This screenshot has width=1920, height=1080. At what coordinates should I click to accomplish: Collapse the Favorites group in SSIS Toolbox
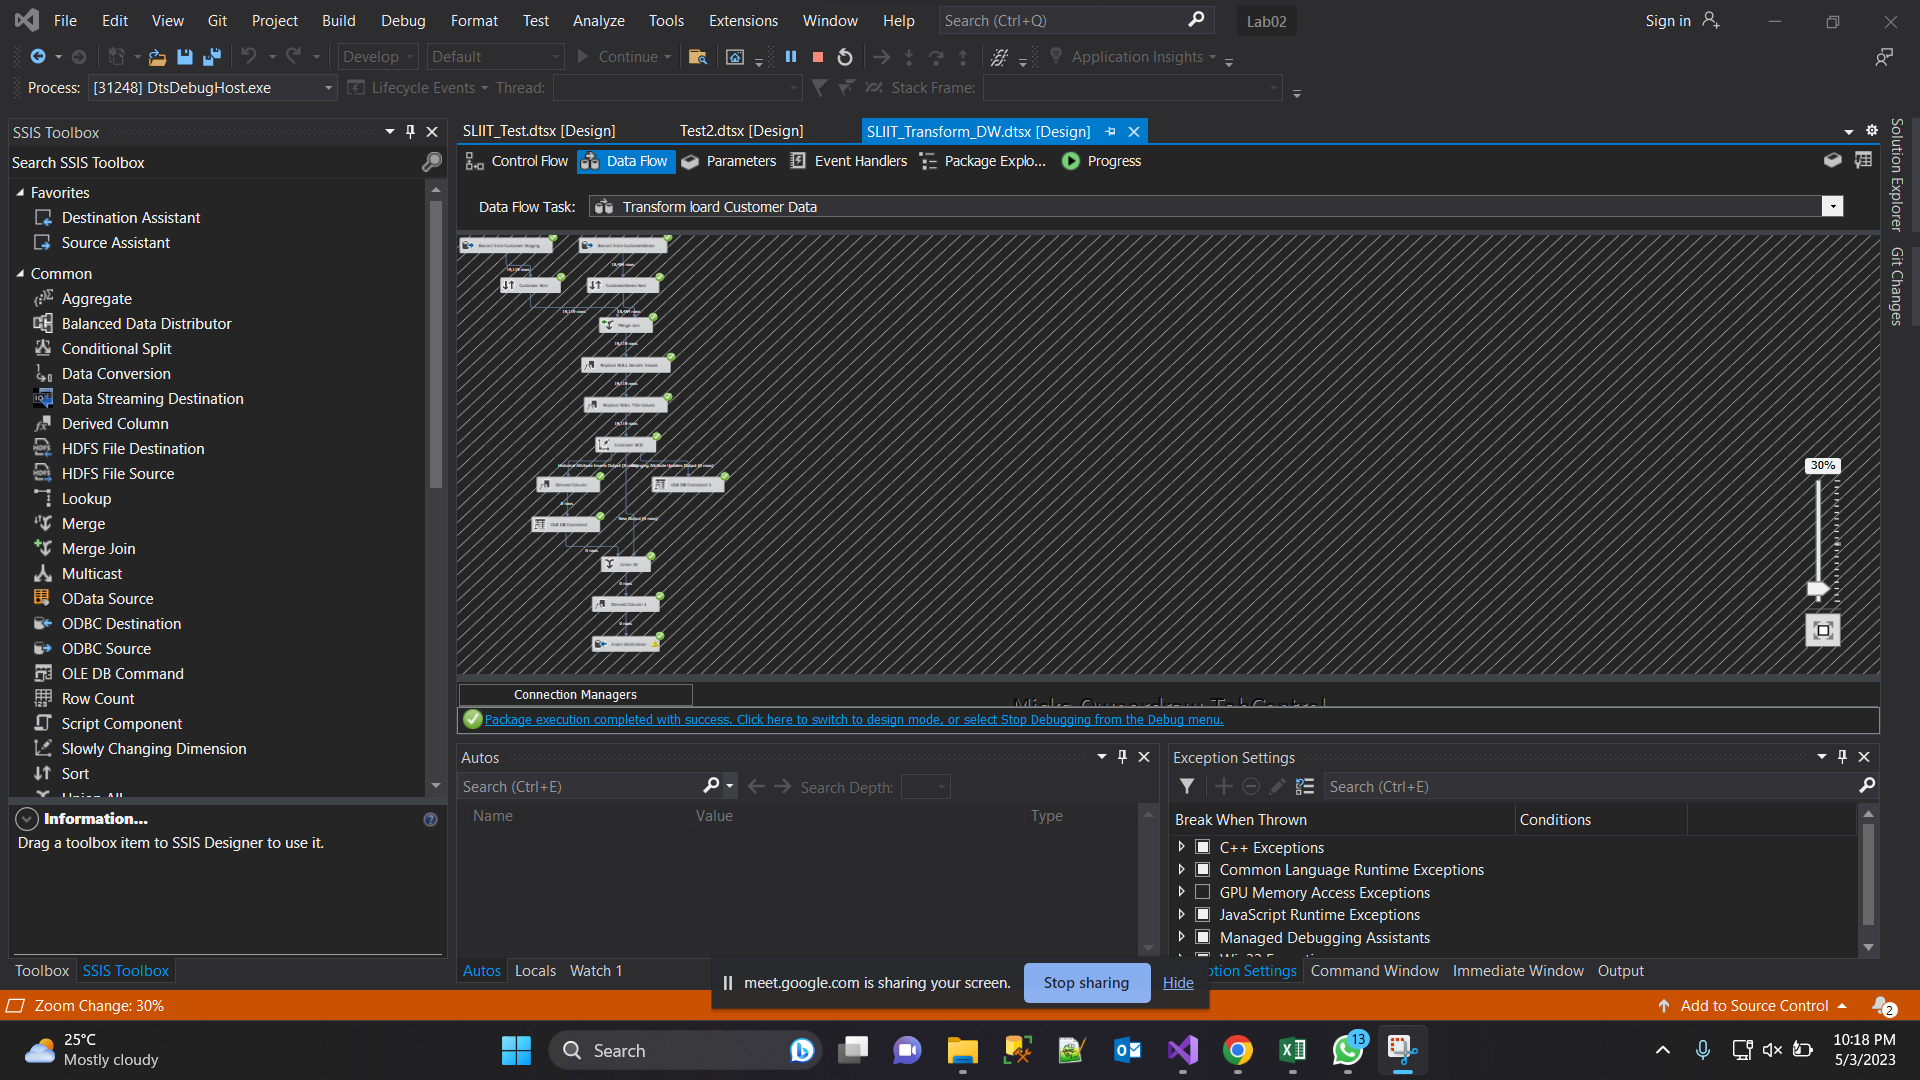(x=20, y=192)
